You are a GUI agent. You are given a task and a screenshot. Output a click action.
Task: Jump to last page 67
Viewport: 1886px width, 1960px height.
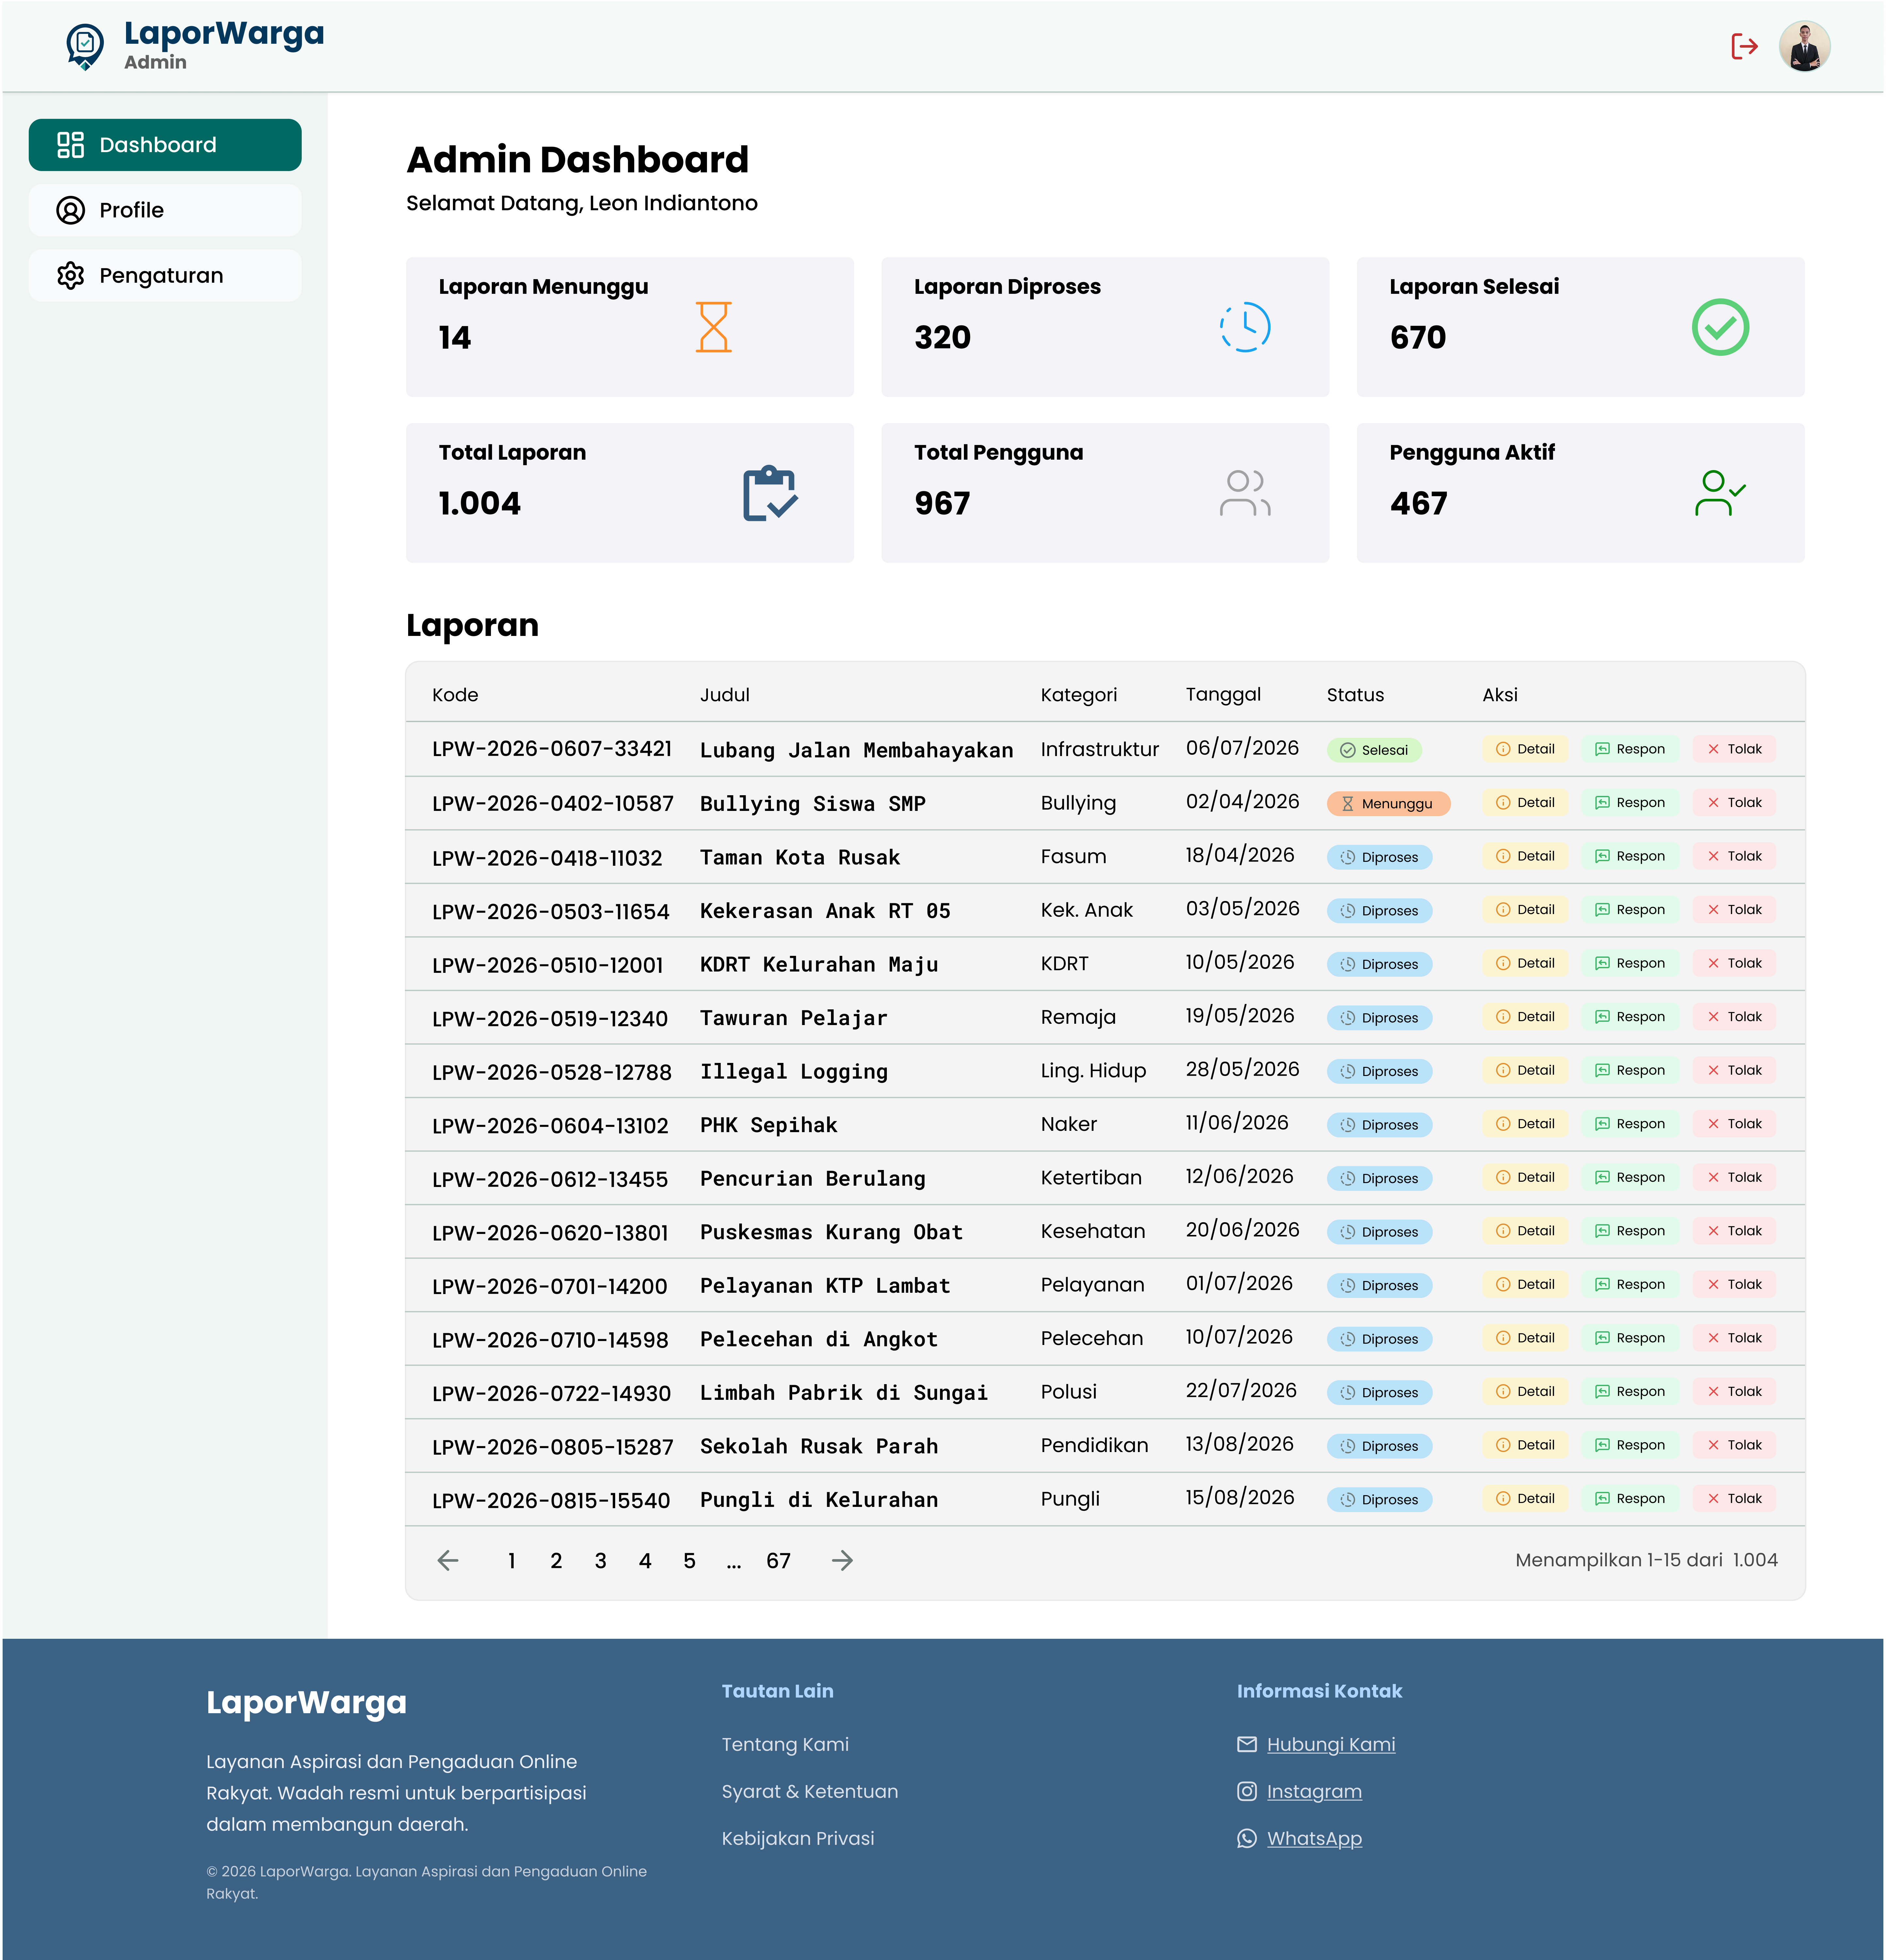coord(778,1561)
